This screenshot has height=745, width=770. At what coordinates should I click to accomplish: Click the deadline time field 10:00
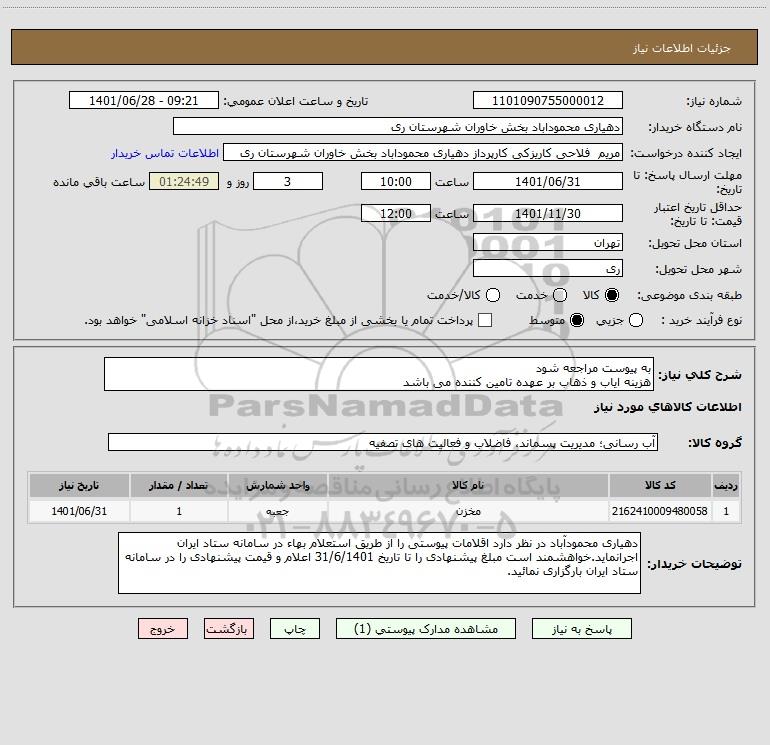[x=396, y=182]
